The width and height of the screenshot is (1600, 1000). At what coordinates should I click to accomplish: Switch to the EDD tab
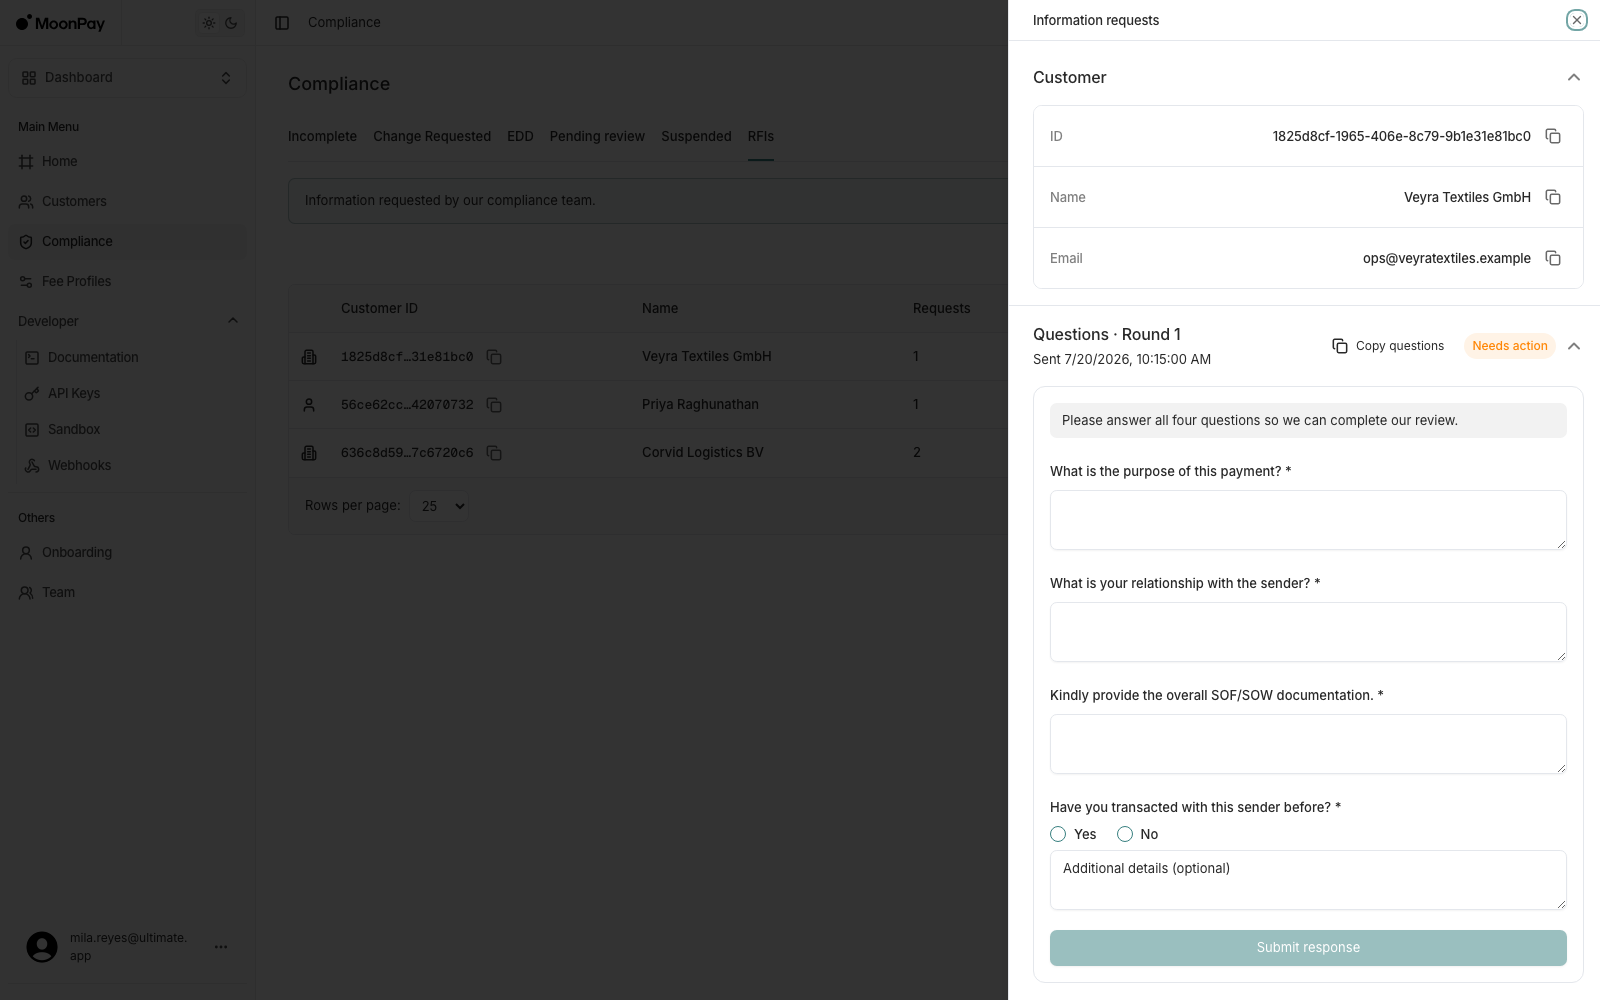pos(520,136)
